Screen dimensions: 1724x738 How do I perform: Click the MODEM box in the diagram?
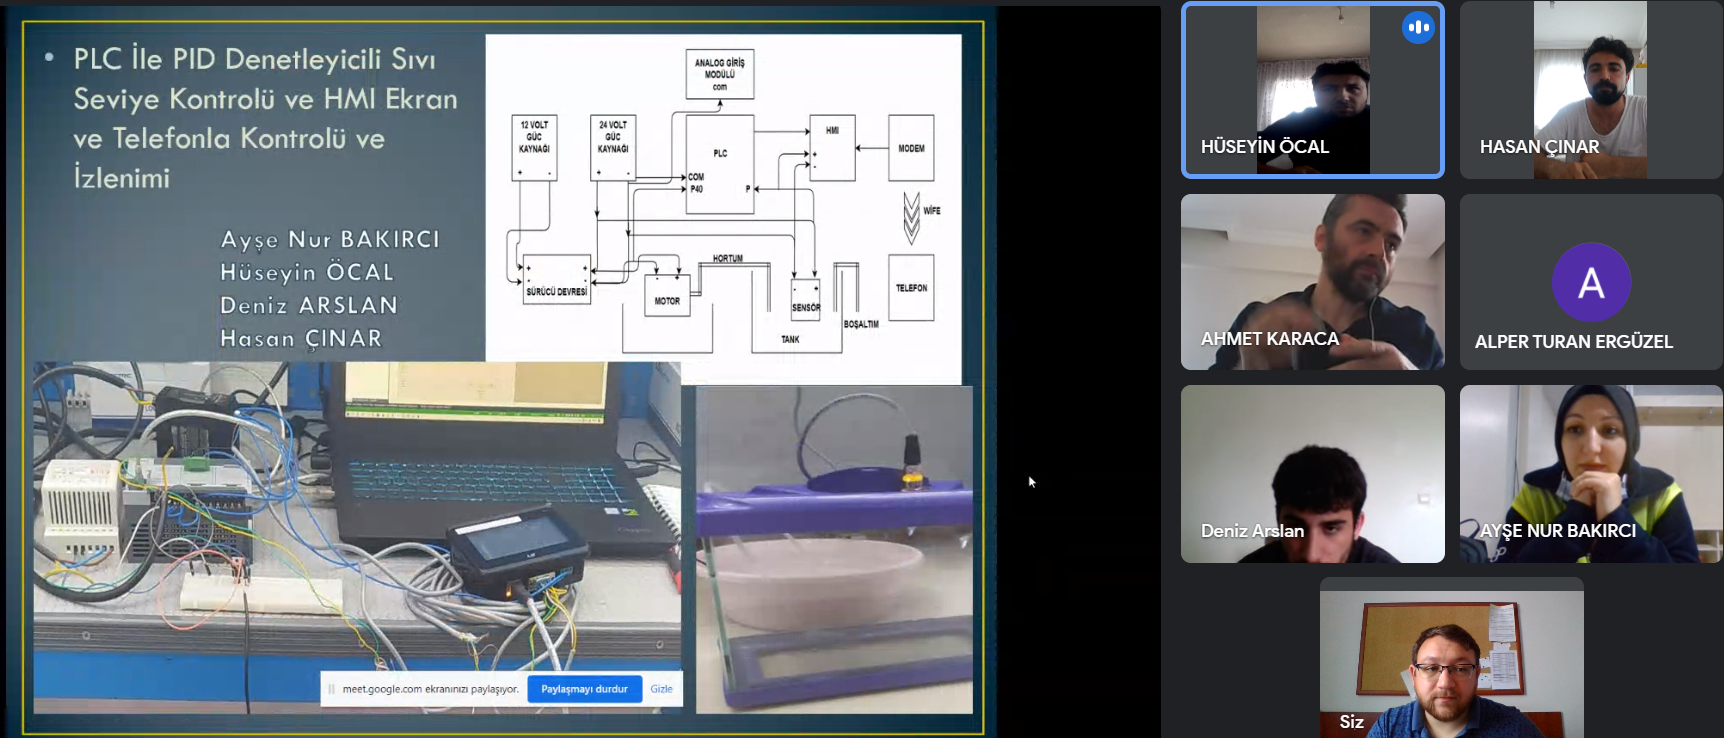[911, 148]
